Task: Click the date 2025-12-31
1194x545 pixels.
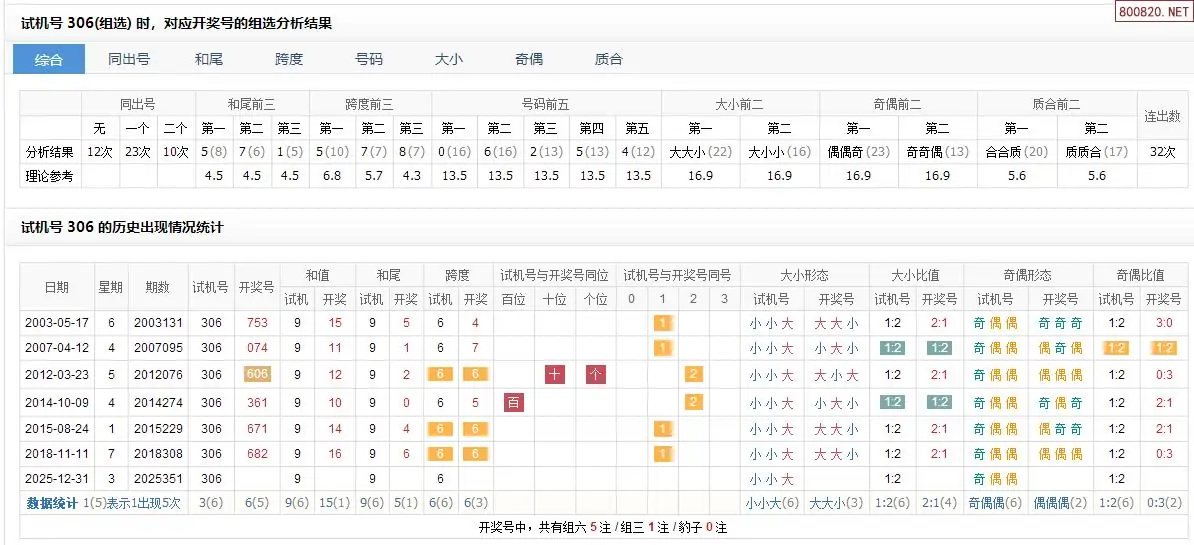Action: pyautogui.click(x=57, y=479)
